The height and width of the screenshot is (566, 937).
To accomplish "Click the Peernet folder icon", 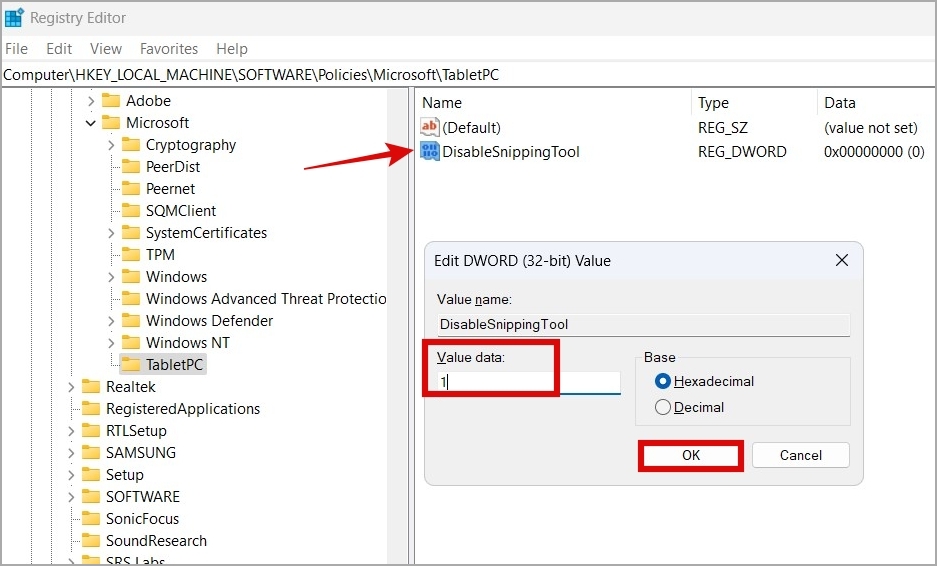I will pos(130,189).
